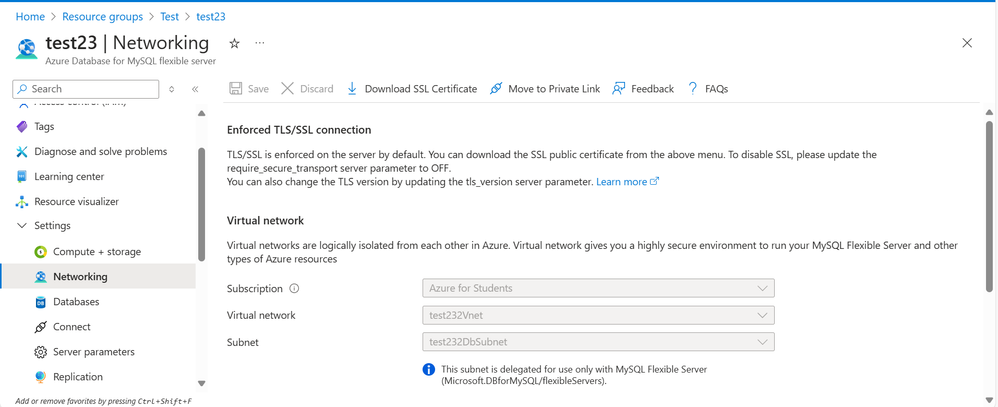Expand the Subnet dropdown
Screen dimensions: 998x407
tap(598, 342)
